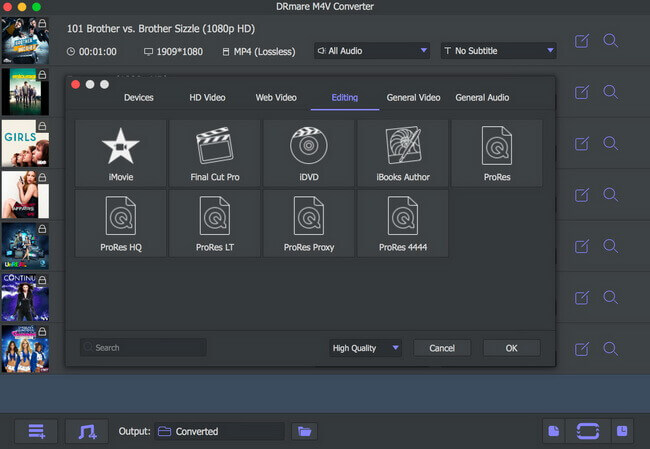650x449 pixels.
Task: Switch to the Devices tab
Action: point(138,97)
